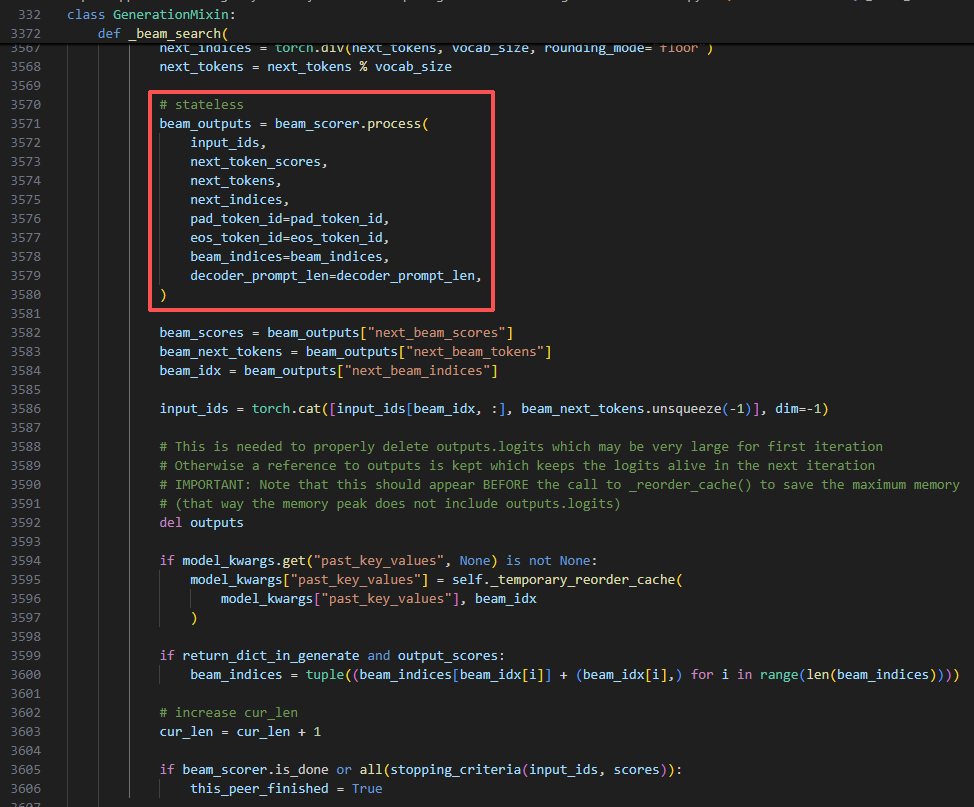Click comment starting '# This is needed to properly'

click(521, 447)
